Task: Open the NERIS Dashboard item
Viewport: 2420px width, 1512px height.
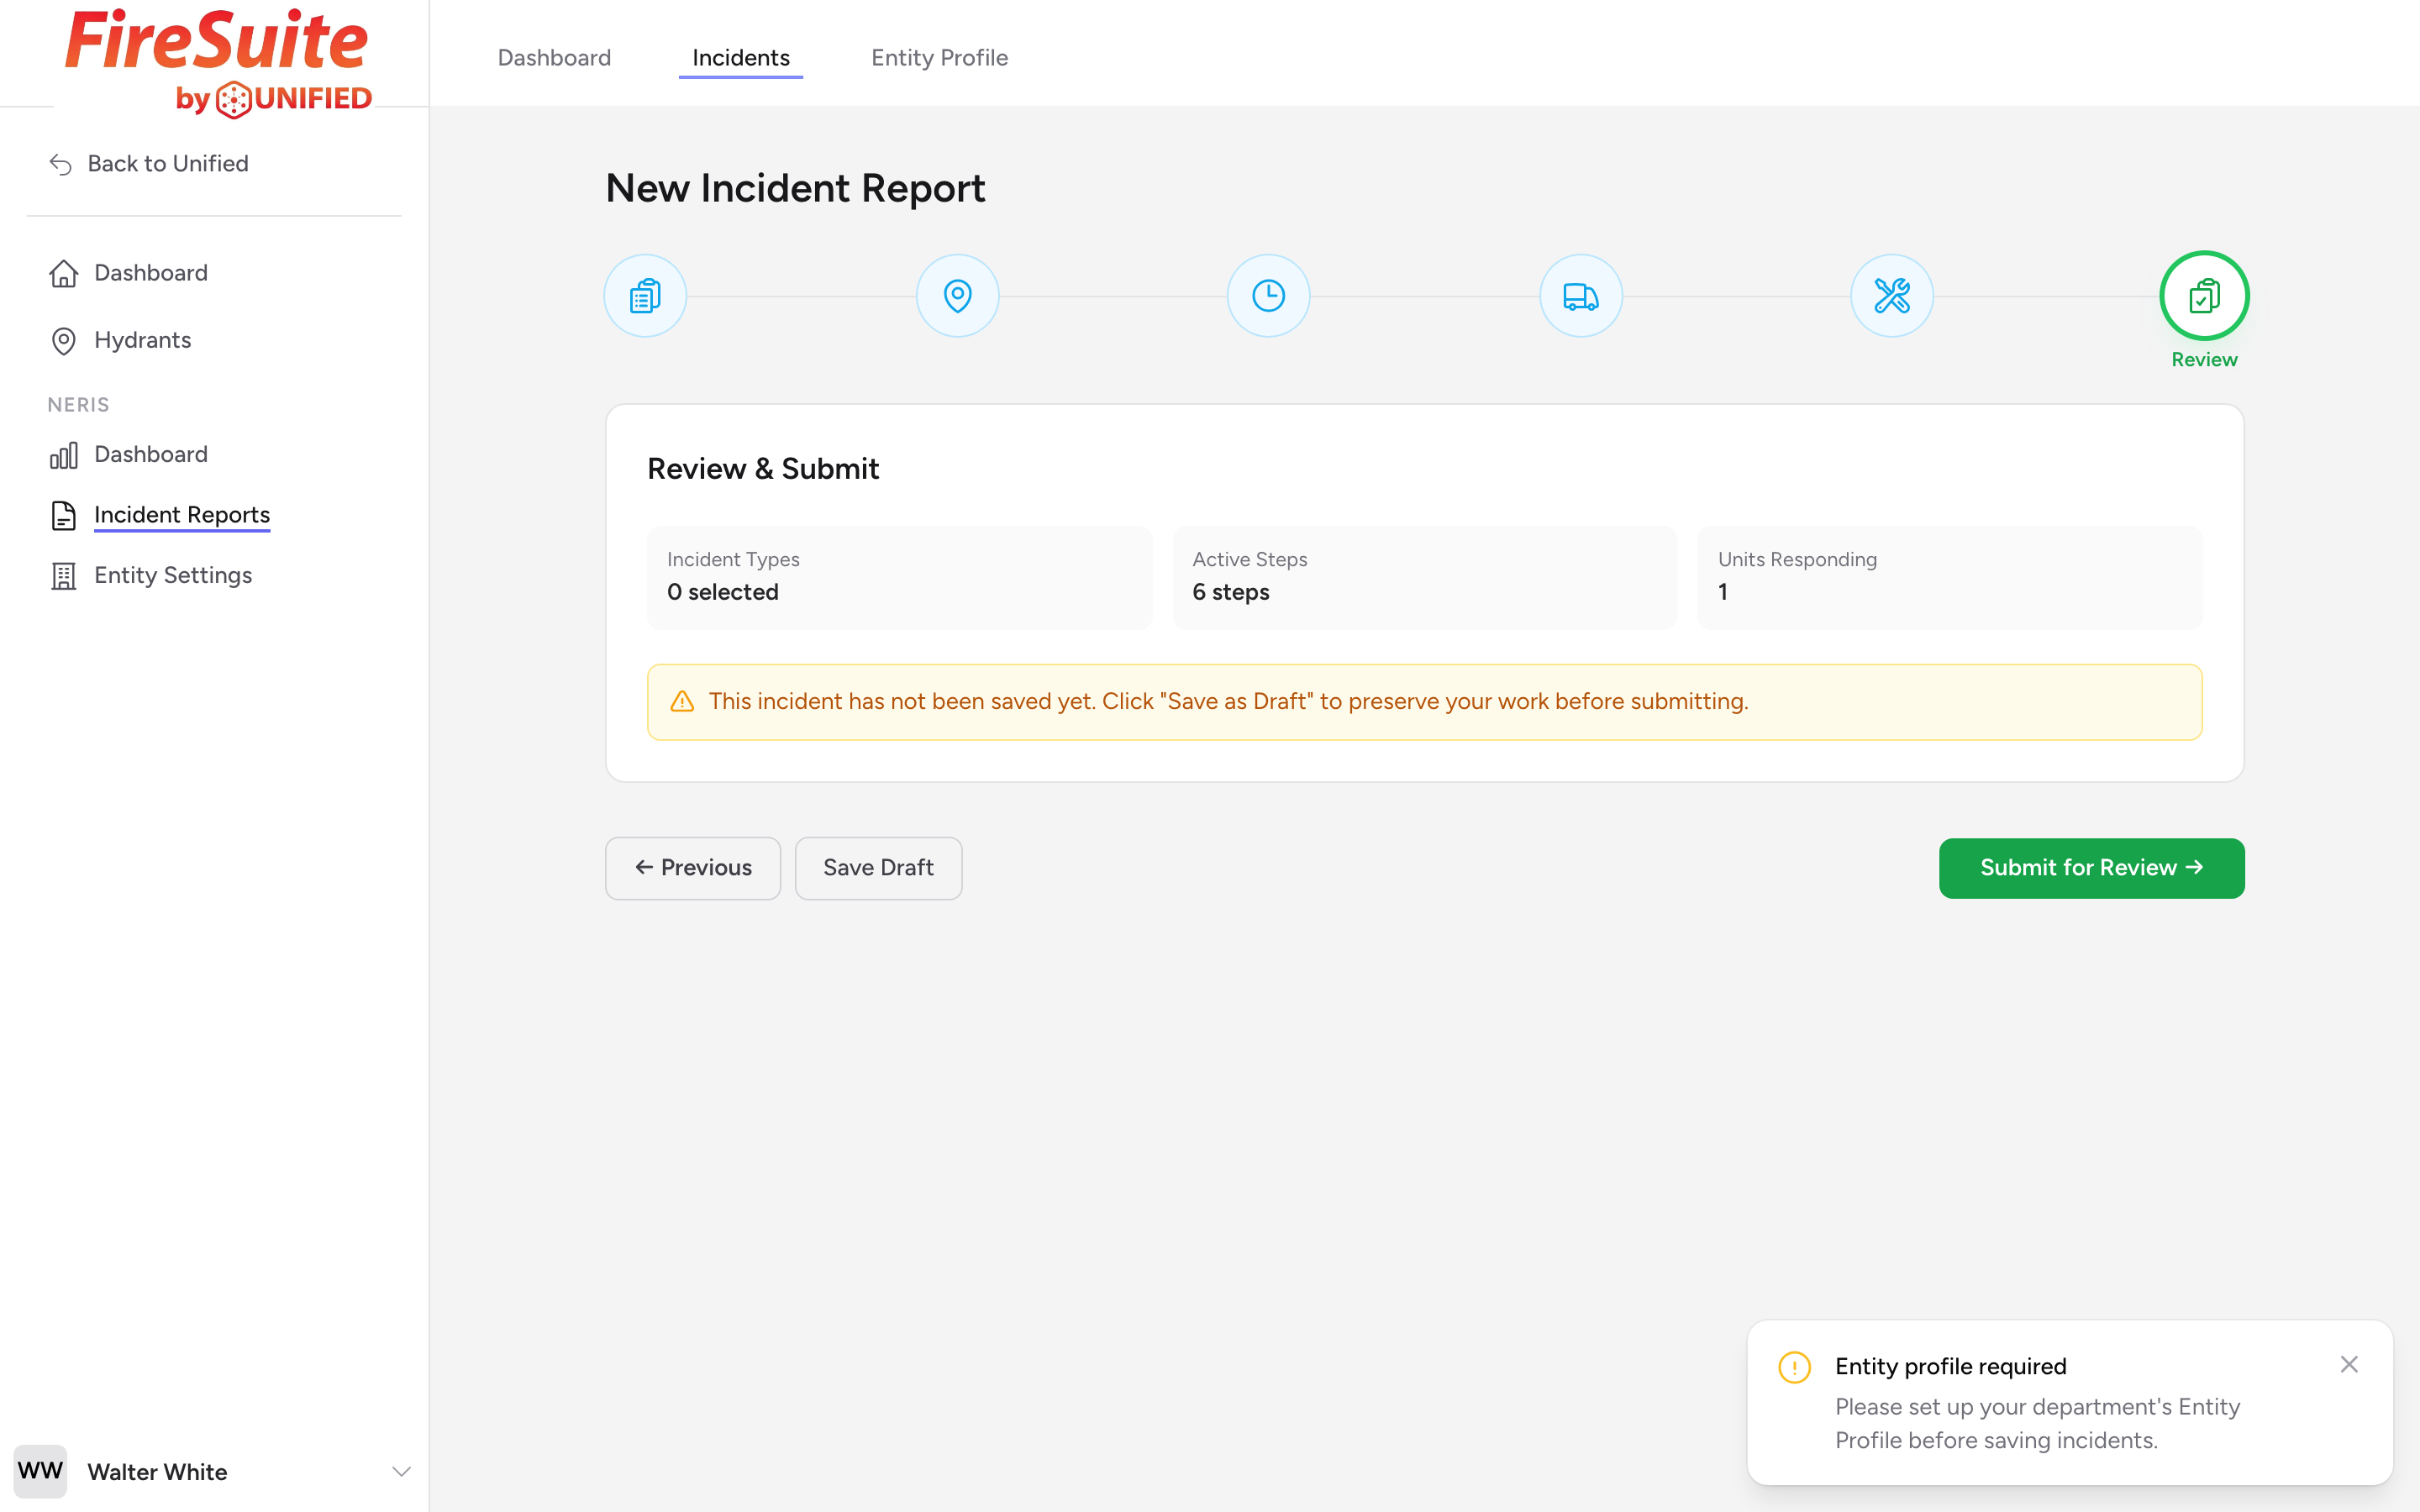Action: click(x=129, y=454)
